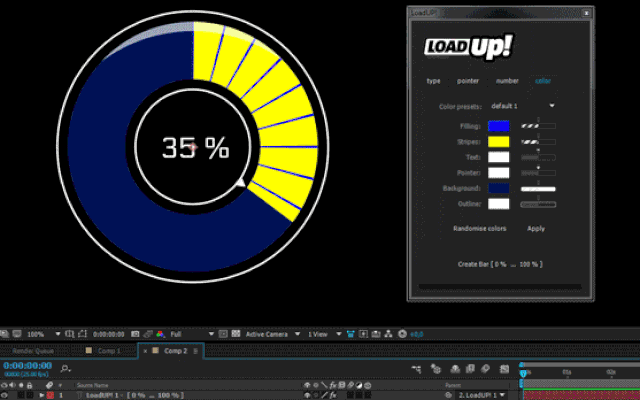Toggle collapse transformations switch on layer 1

pyautogui.click(x=316, y=395)
